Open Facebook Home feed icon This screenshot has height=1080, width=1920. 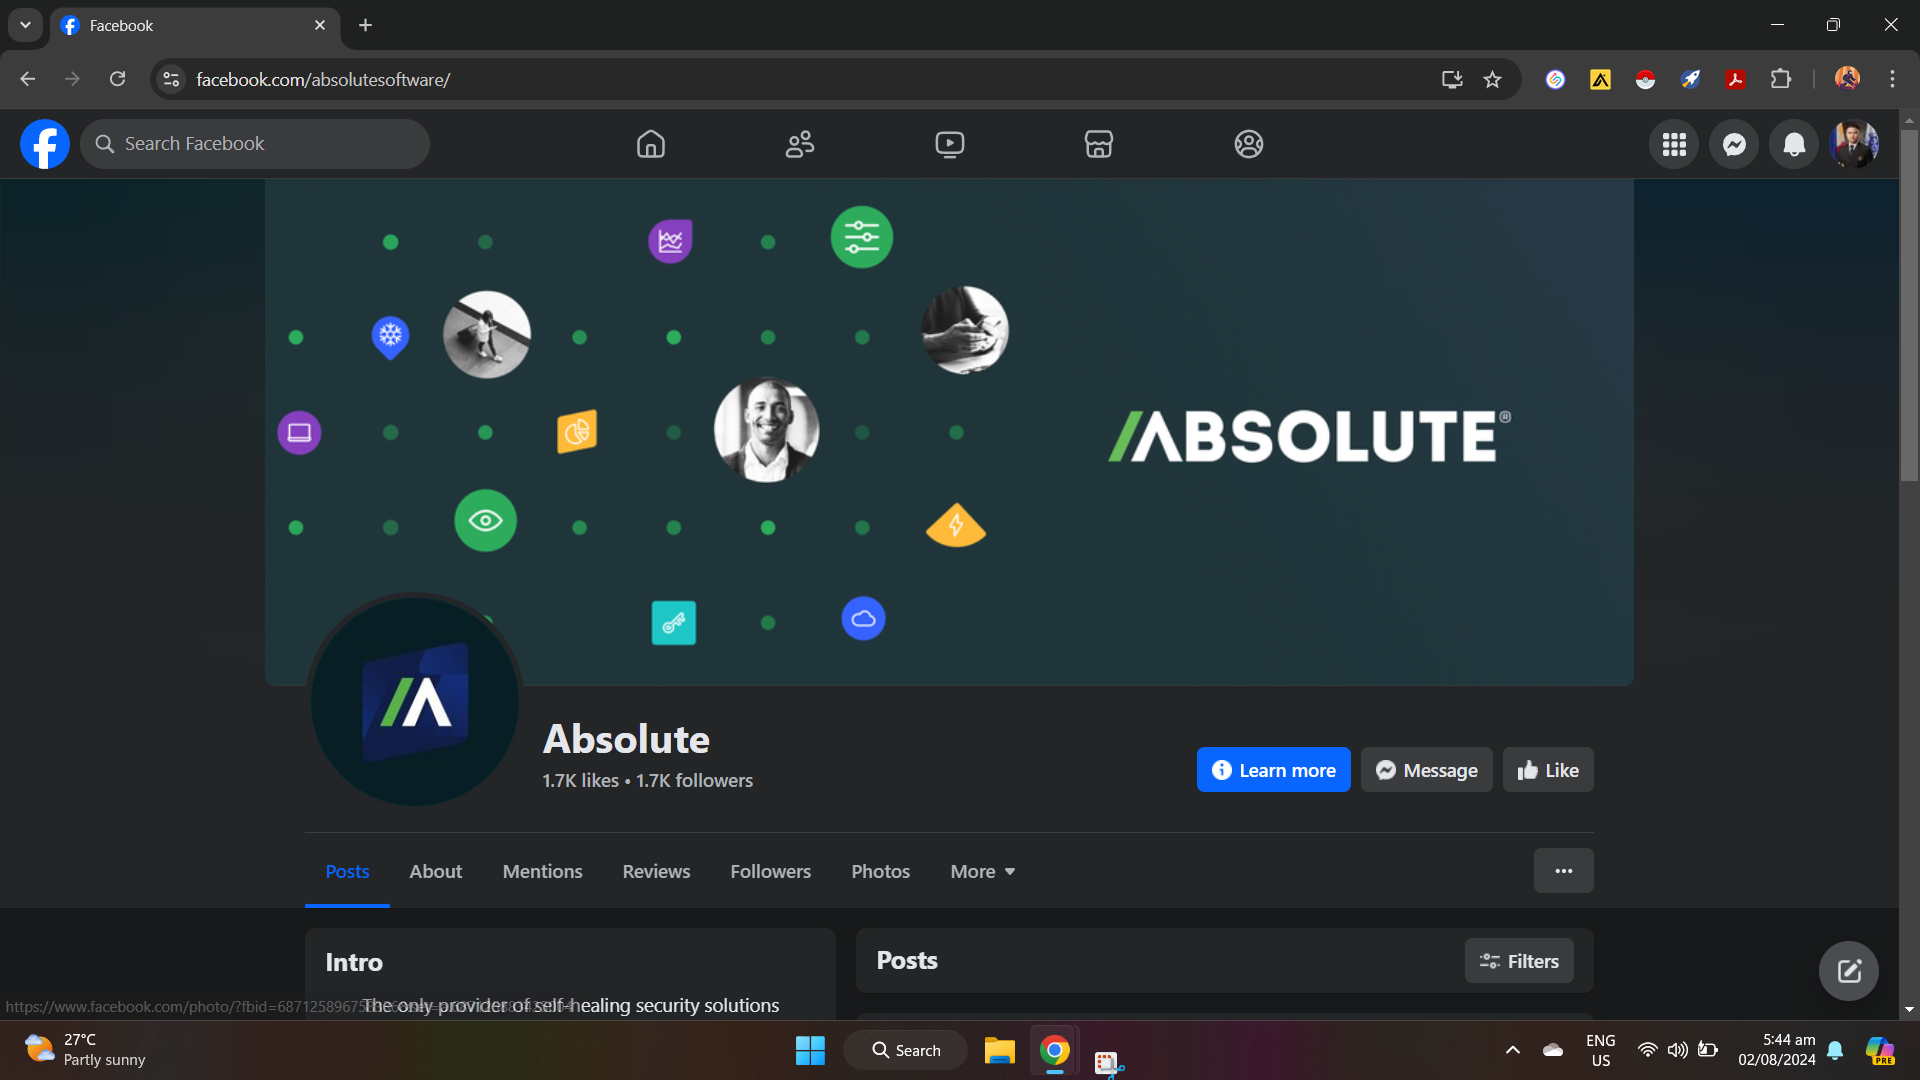(650, 144)
